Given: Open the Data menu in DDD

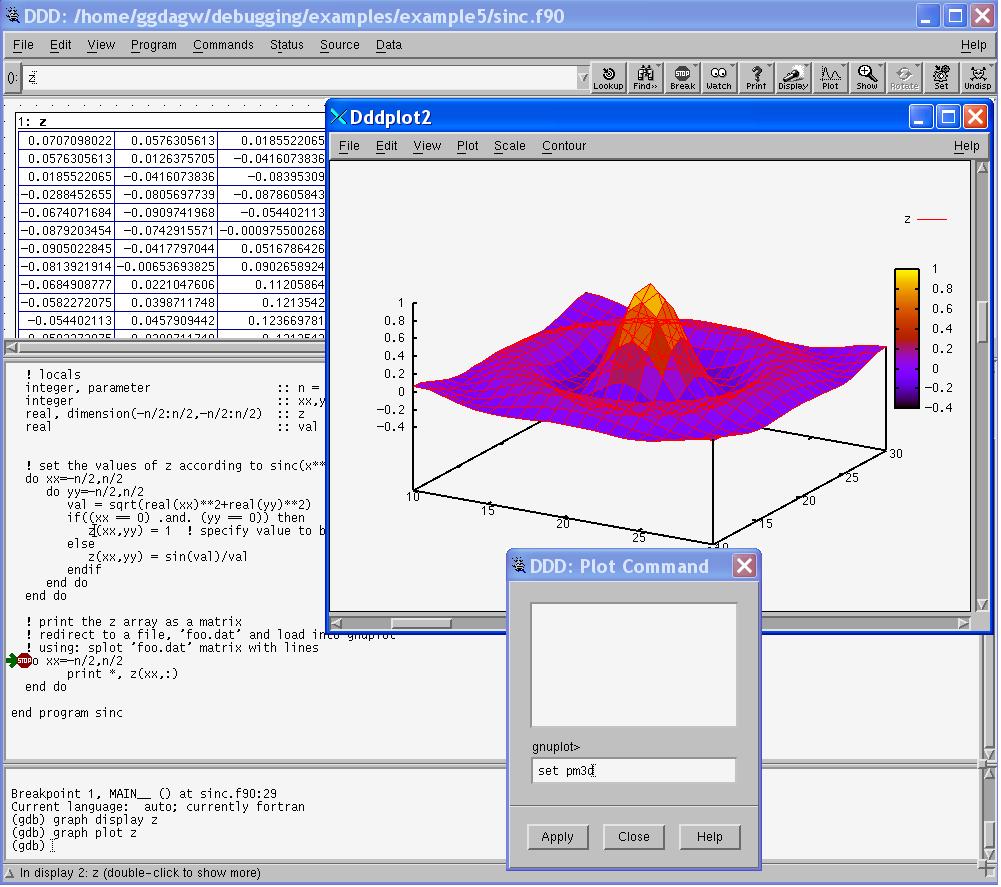Looking at the screenshot, I should point(389,45).
